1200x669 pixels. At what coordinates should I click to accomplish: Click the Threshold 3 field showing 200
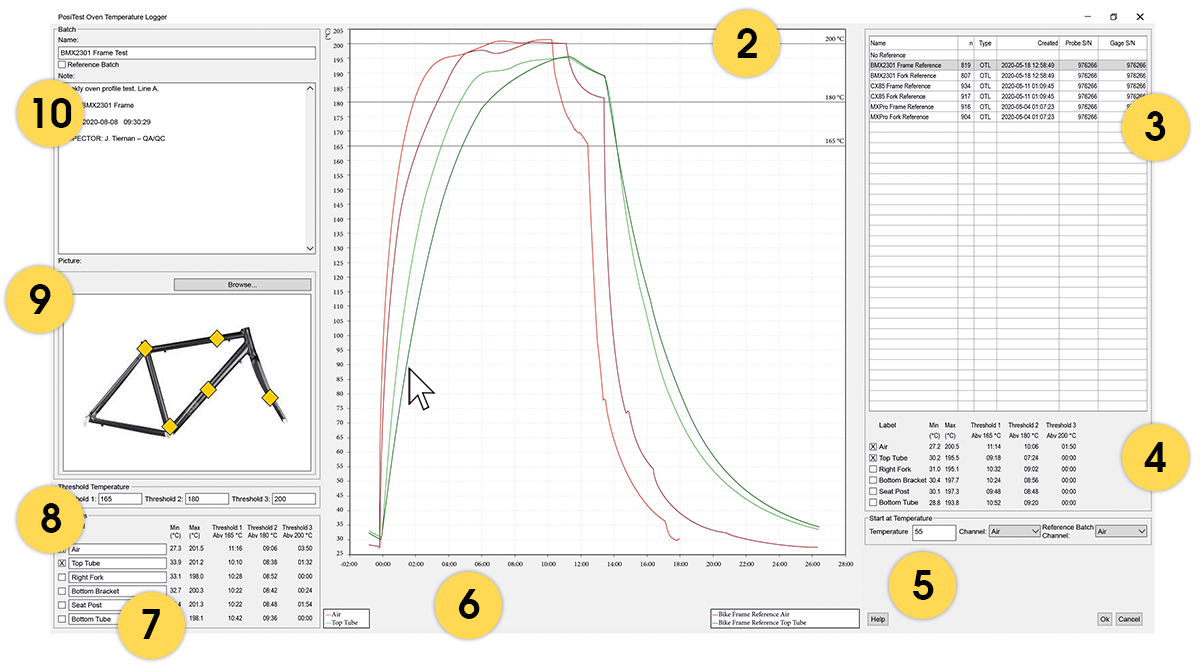[293, 497]
